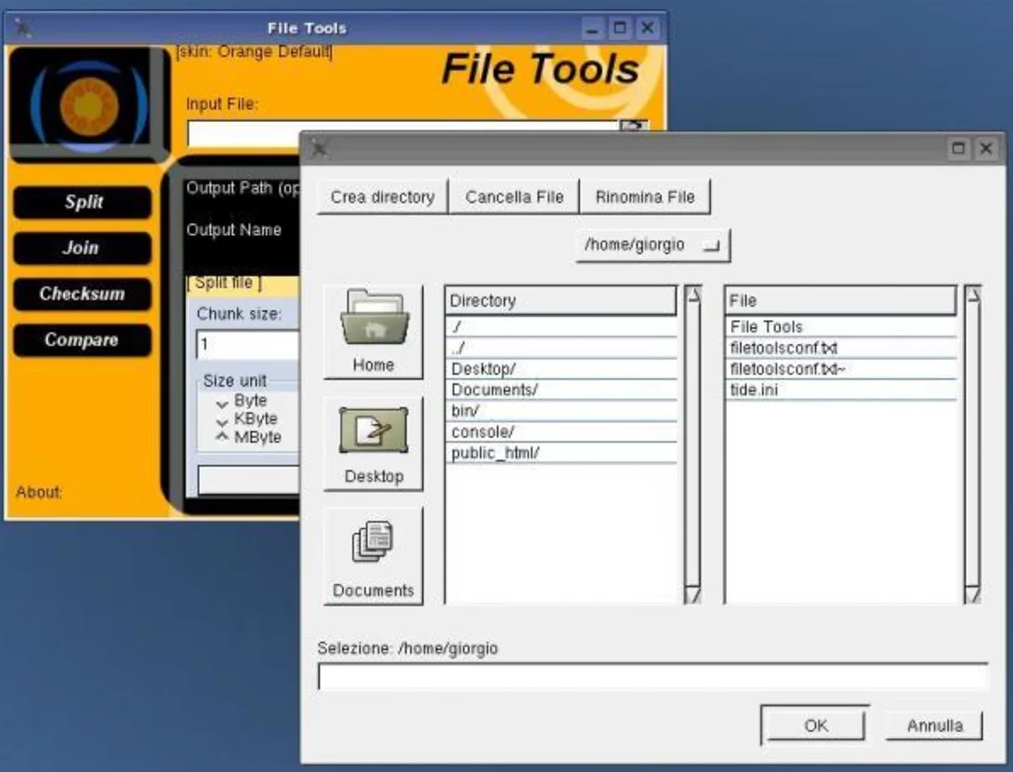Screen dimensions: 1013x772
Task: Click the File list scroll up arrow
Action: 972,295
